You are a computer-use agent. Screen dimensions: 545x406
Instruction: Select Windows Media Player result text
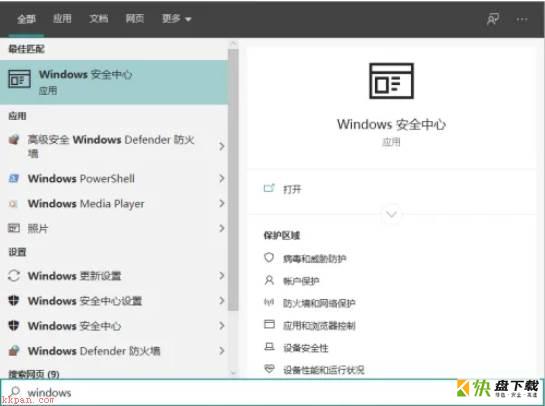86,204
